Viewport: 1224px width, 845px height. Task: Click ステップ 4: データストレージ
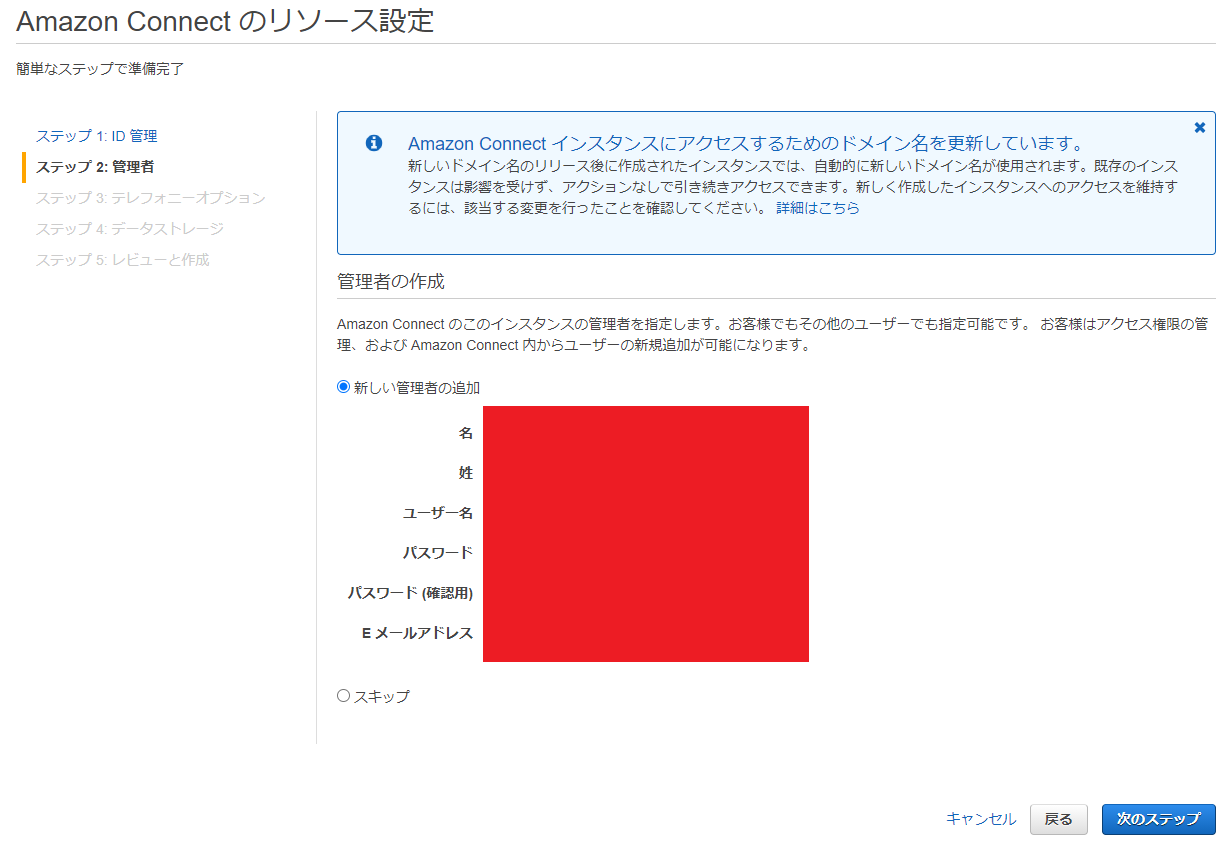[x=130, y=229]
